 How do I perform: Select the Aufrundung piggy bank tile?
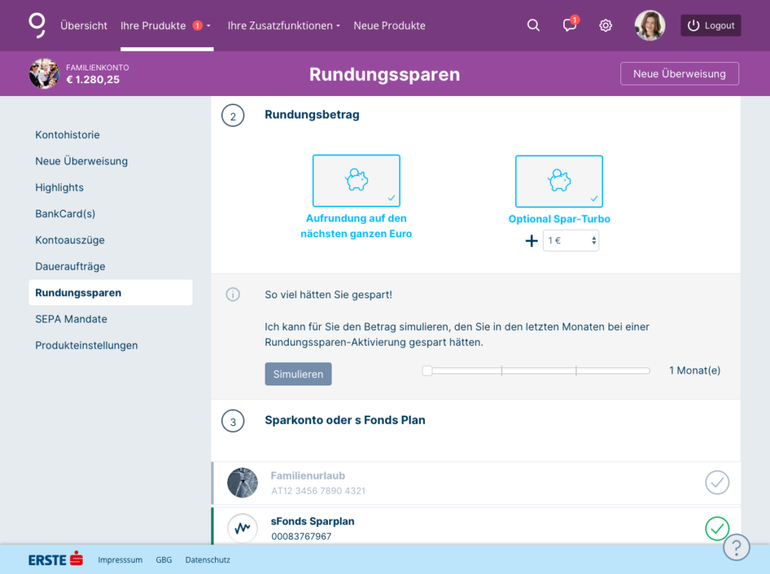click(x=357, y=181)
